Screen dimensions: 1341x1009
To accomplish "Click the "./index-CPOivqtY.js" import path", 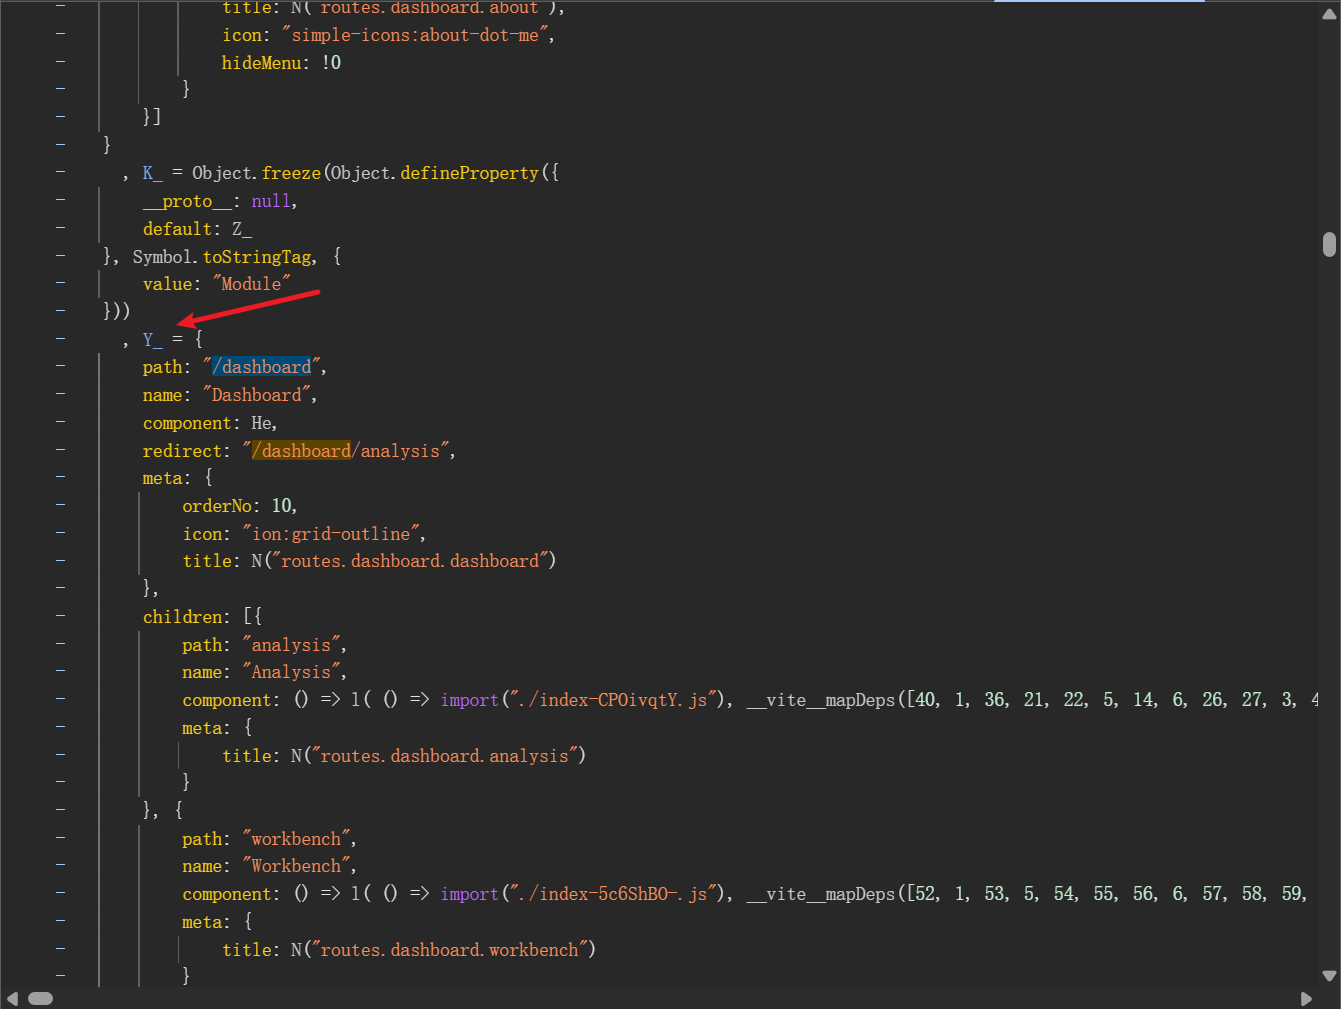I will click(x=610, y=700).
